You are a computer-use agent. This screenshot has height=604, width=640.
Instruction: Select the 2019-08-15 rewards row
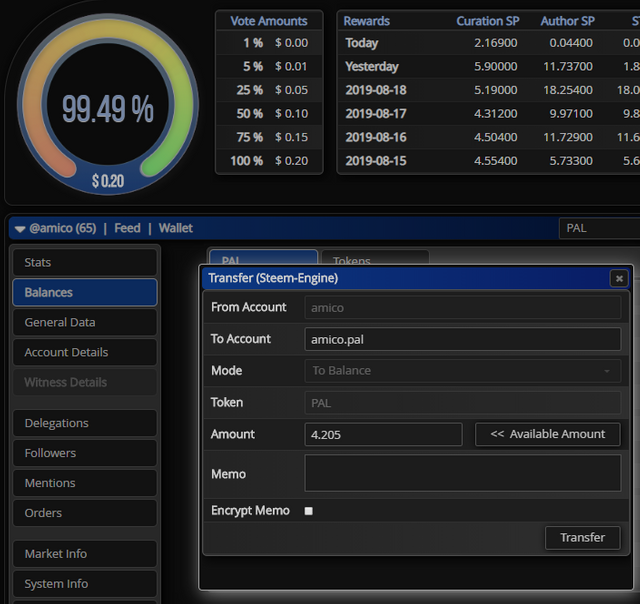(x=489, y=161)
